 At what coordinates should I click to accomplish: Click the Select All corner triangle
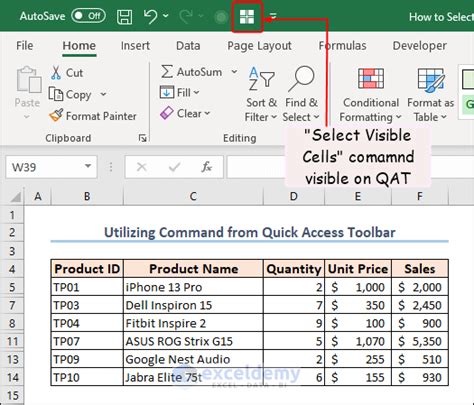pos(15,196)
